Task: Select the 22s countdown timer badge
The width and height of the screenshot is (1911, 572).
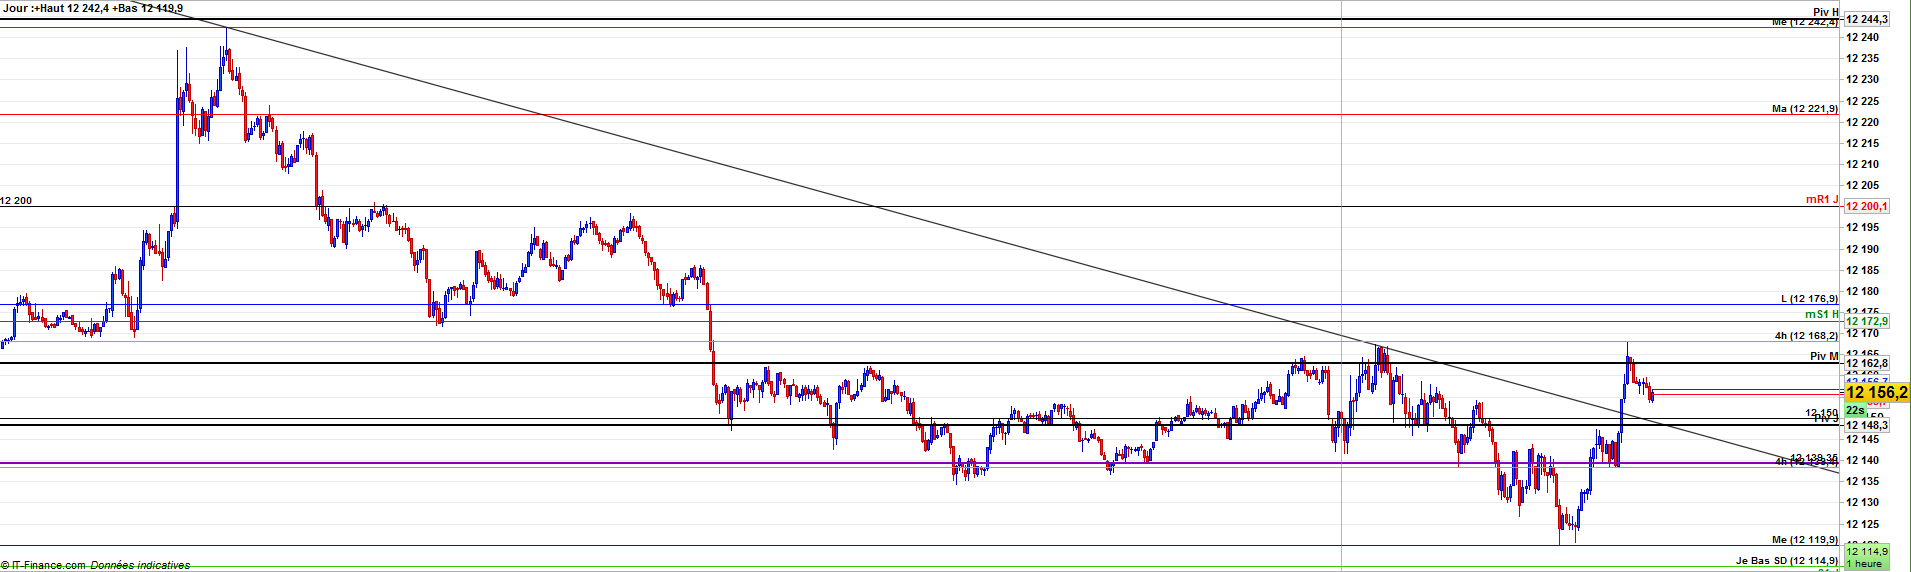Action: point(1855,411)
